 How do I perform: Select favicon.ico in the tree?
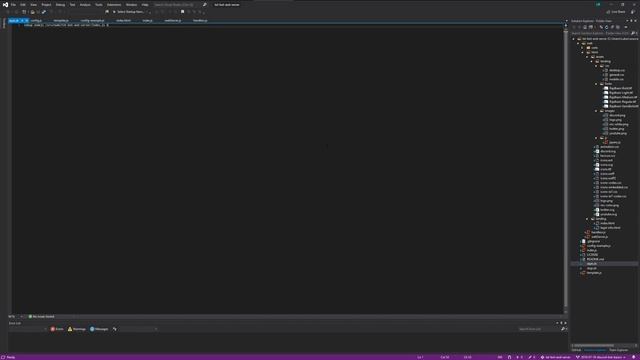607,156
